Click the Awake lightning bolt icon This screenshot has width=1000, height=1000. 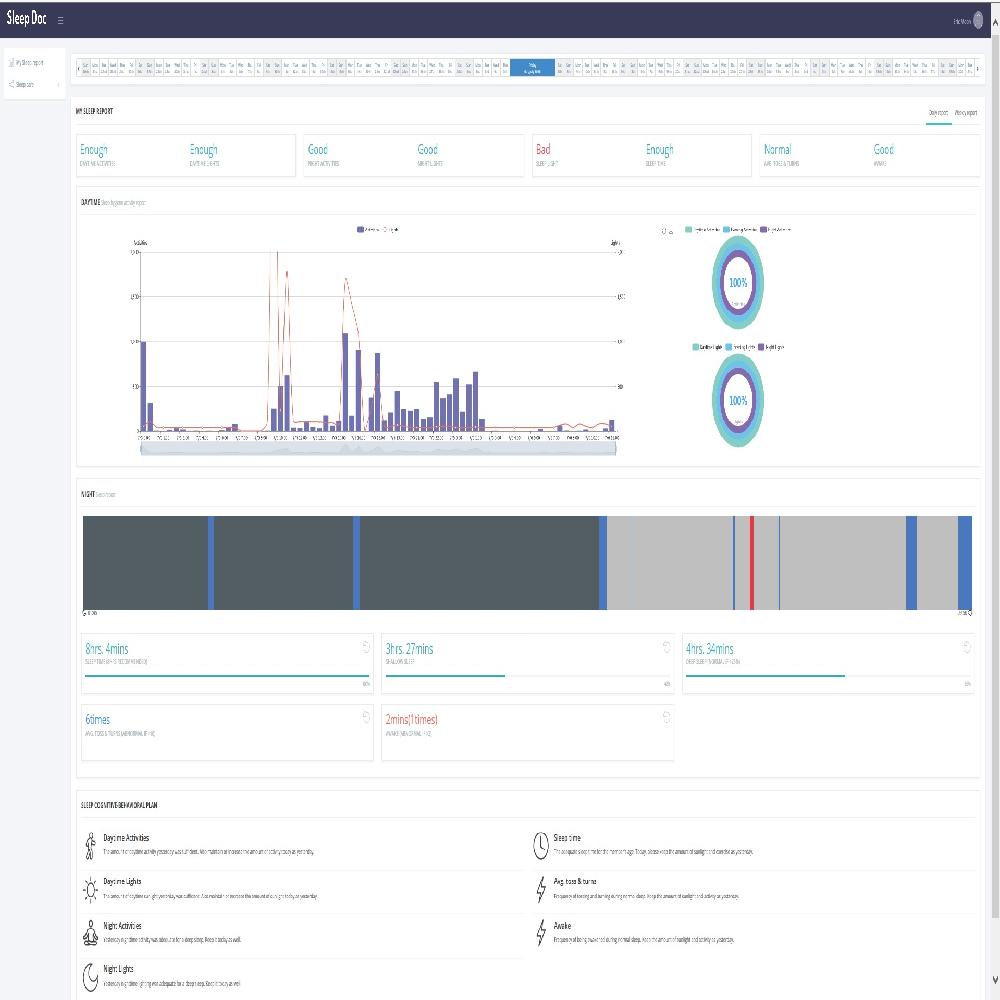pyautogui.click(x=540, y=933)
